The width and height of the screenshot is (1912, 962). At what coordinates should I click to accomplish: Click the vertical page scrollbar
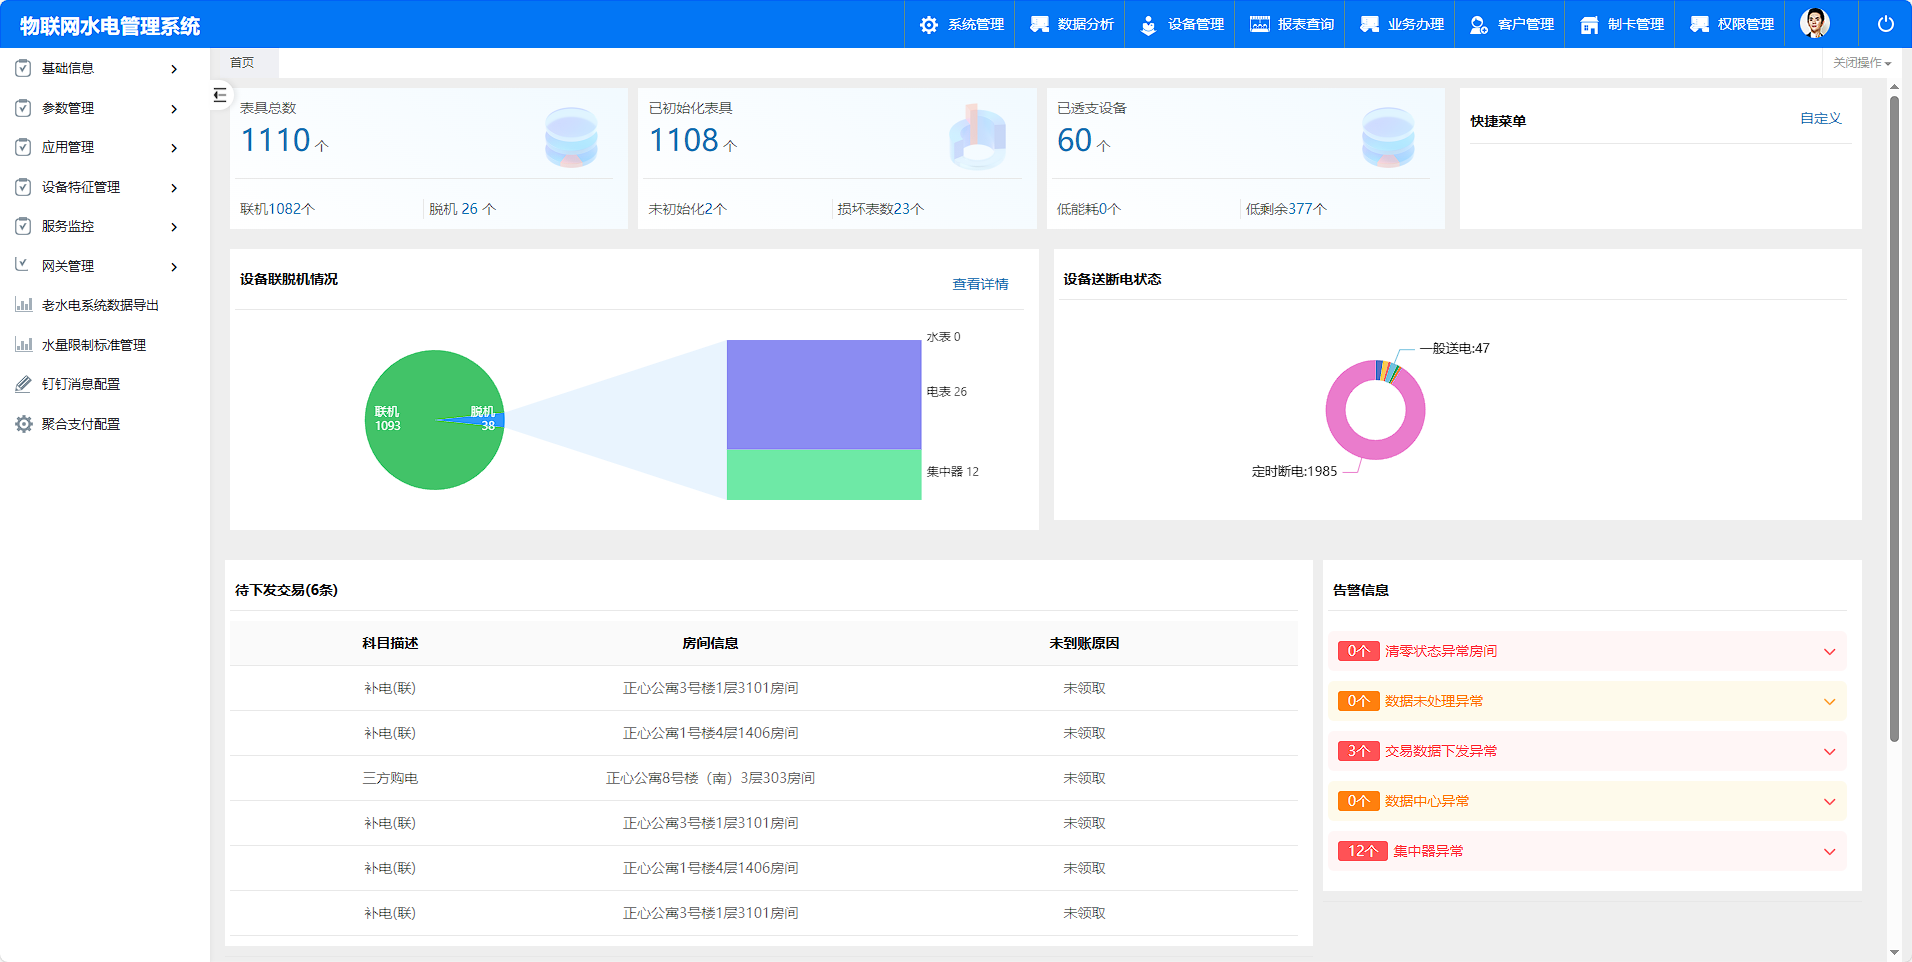[x=1894, y=420]
